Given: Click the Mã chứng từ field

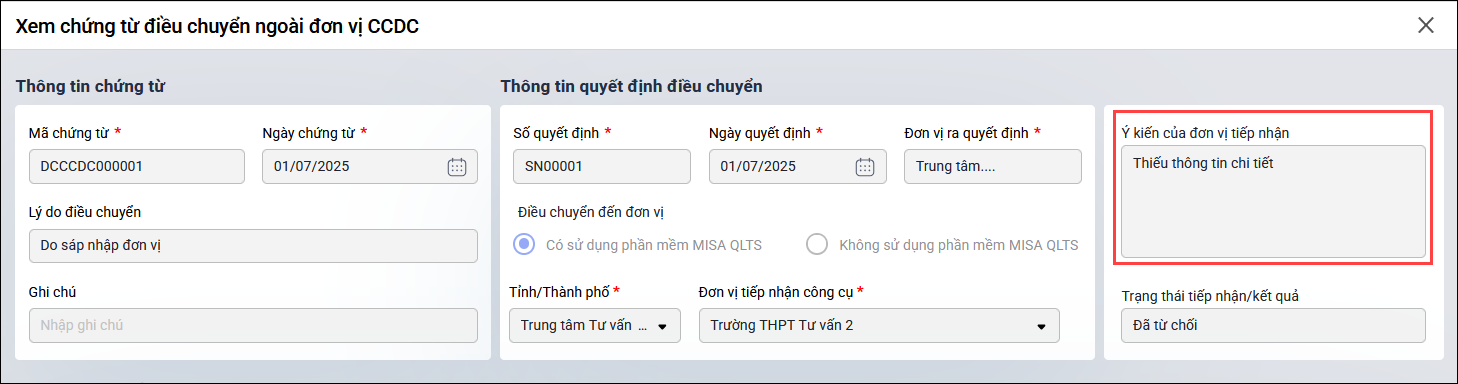Looking at the screenshot, I should [137, 167].
